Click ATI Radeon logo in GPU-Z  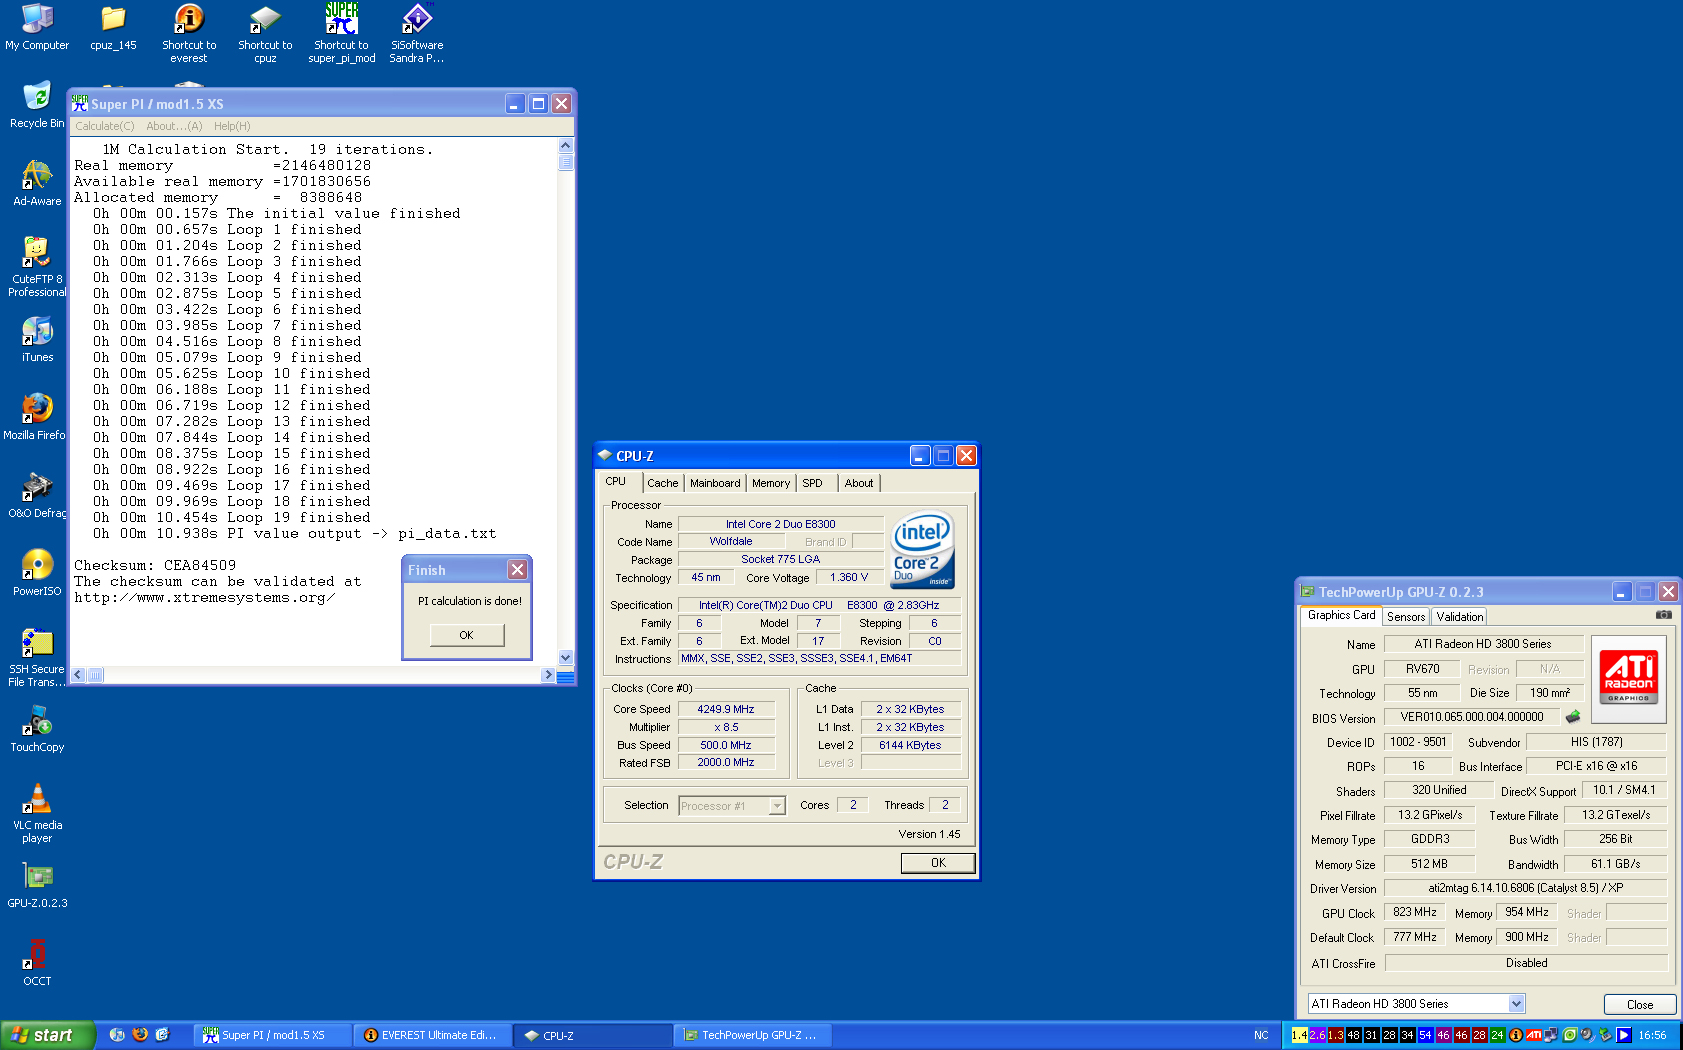pyautogui.click(x=1628, y=677)
